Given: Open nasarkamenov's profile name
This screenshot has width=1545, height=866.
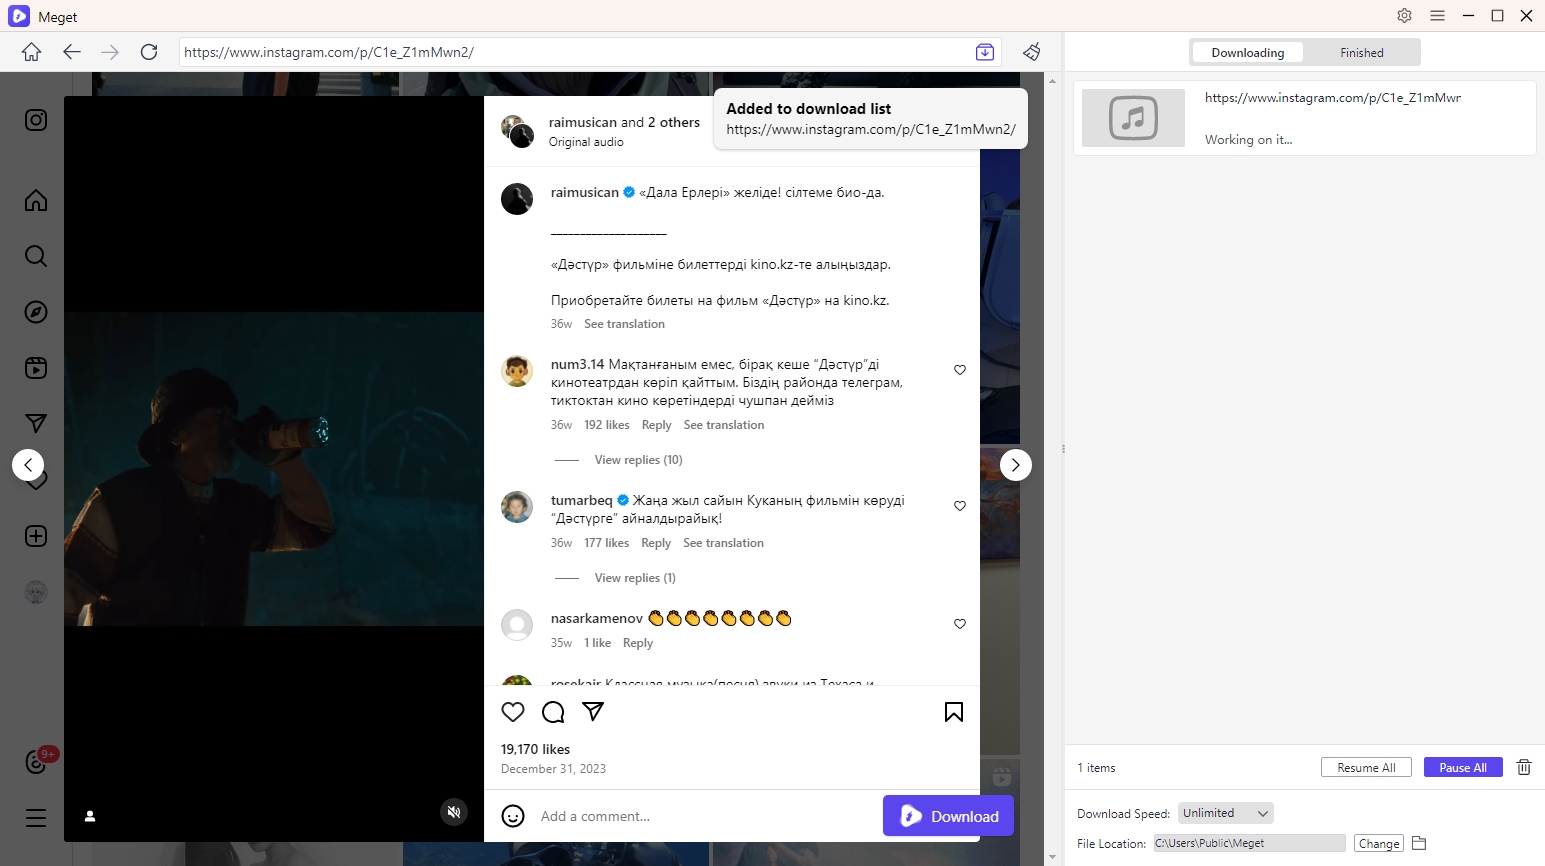Looking at the screenshot, I should point(597,618).
